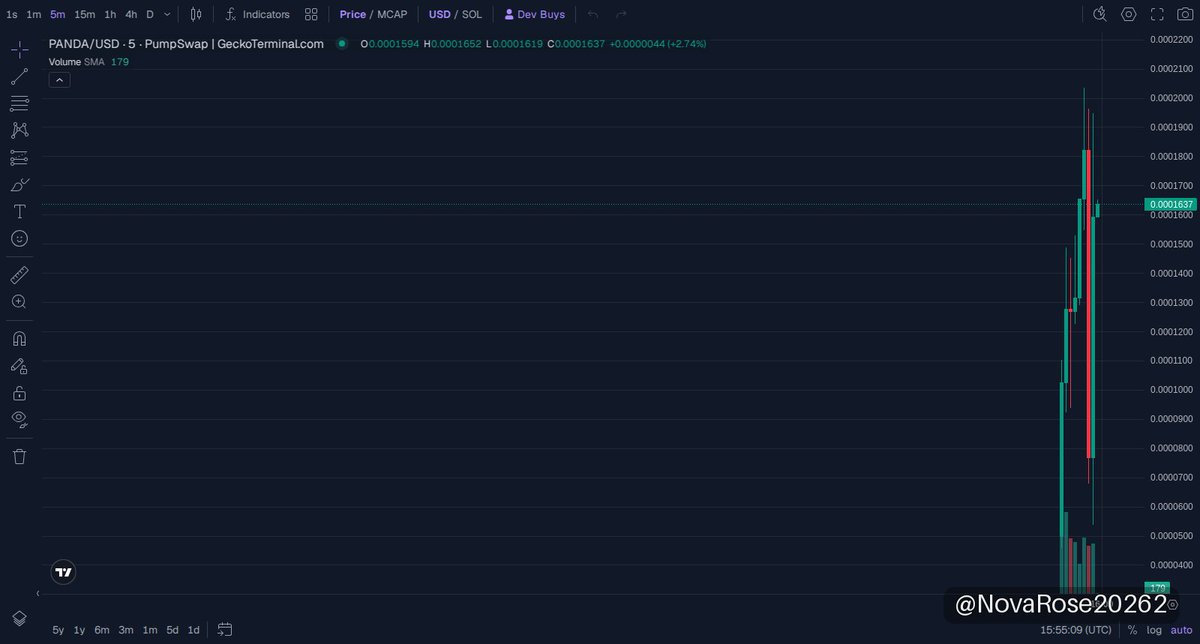Select the chart patterns tool
The width and height of the screenshot is (1200, 644).
coord(20,130)
